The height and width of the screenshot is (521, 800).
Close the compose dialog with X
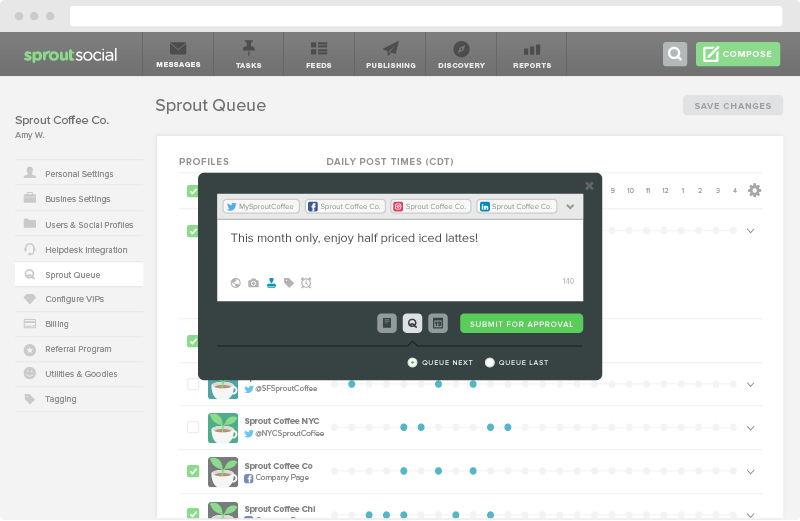coord(589,186)
